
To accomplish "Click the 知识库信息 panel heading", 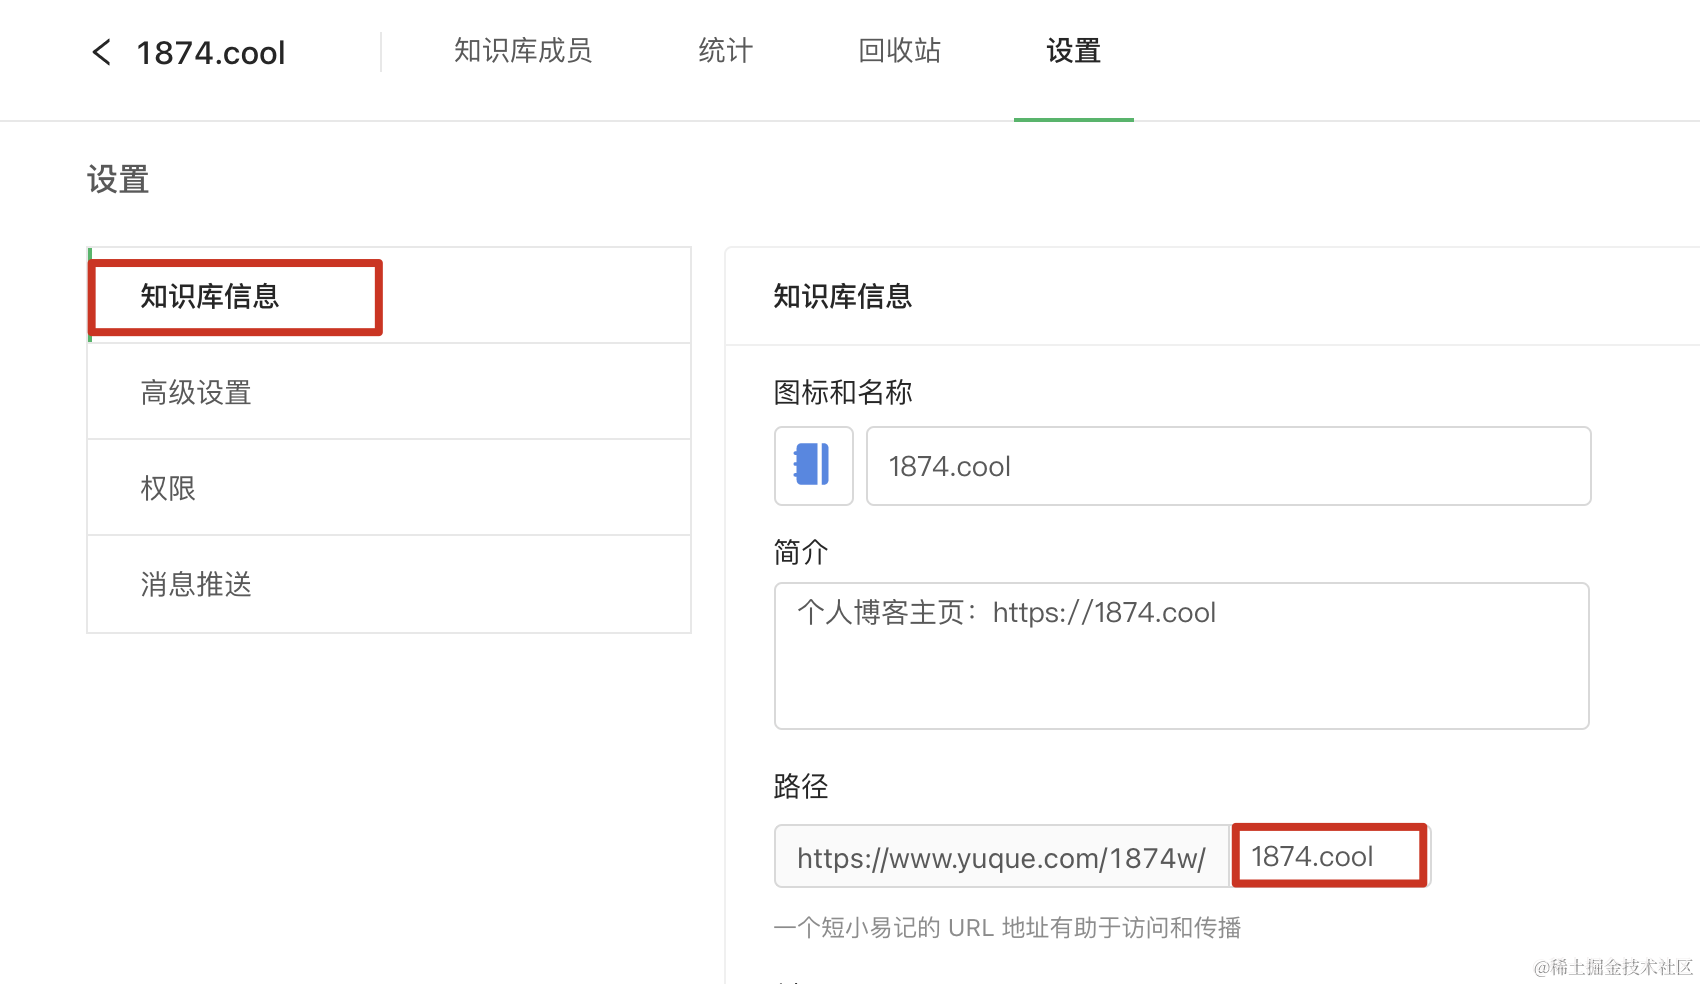I will [842, 296].
